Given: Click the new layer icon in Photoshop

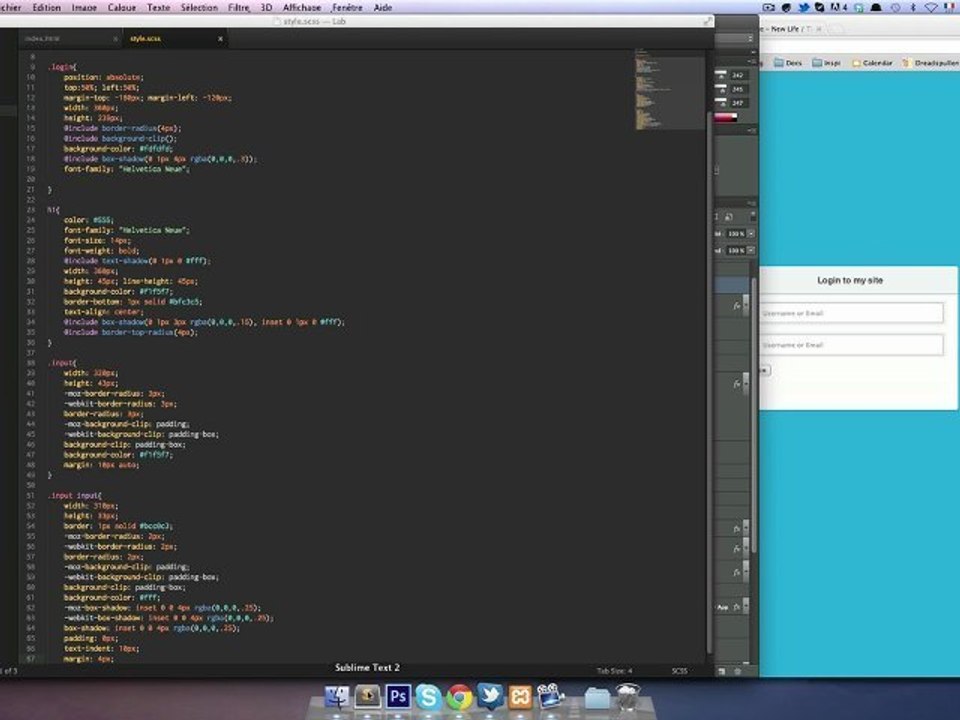Looking at the screenshot, I should 722,671.
